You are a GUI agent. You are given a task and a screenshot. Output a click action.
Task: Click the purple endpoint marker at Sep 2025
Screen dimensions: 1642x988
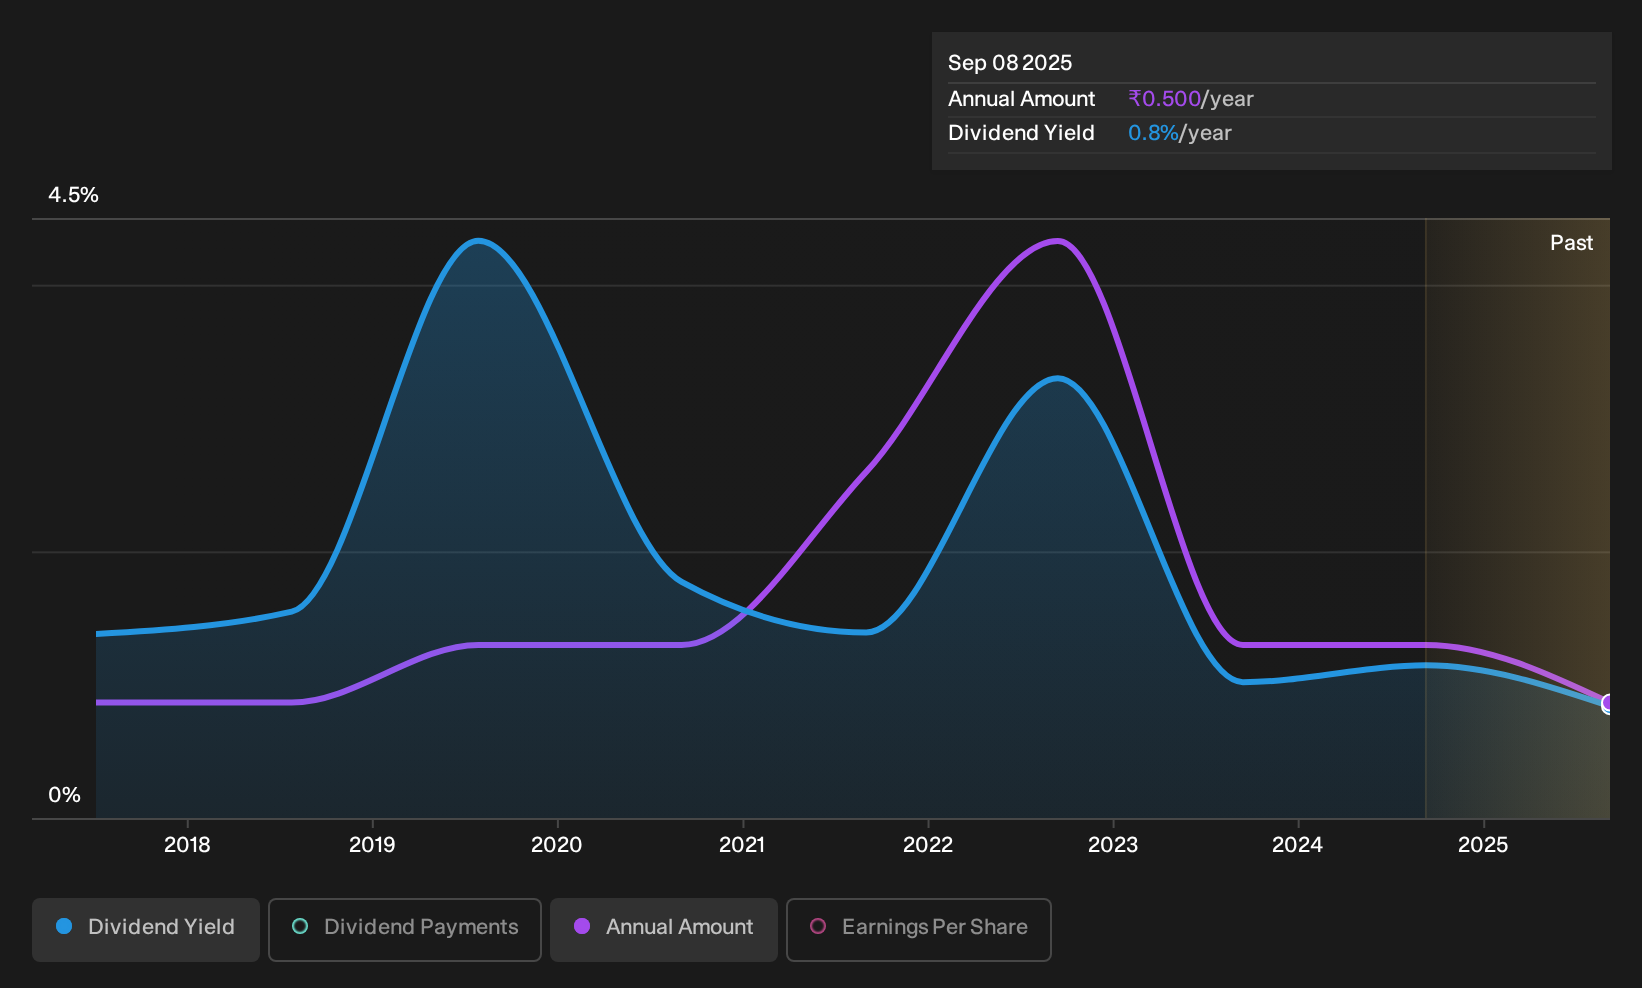click(1608, 704)
